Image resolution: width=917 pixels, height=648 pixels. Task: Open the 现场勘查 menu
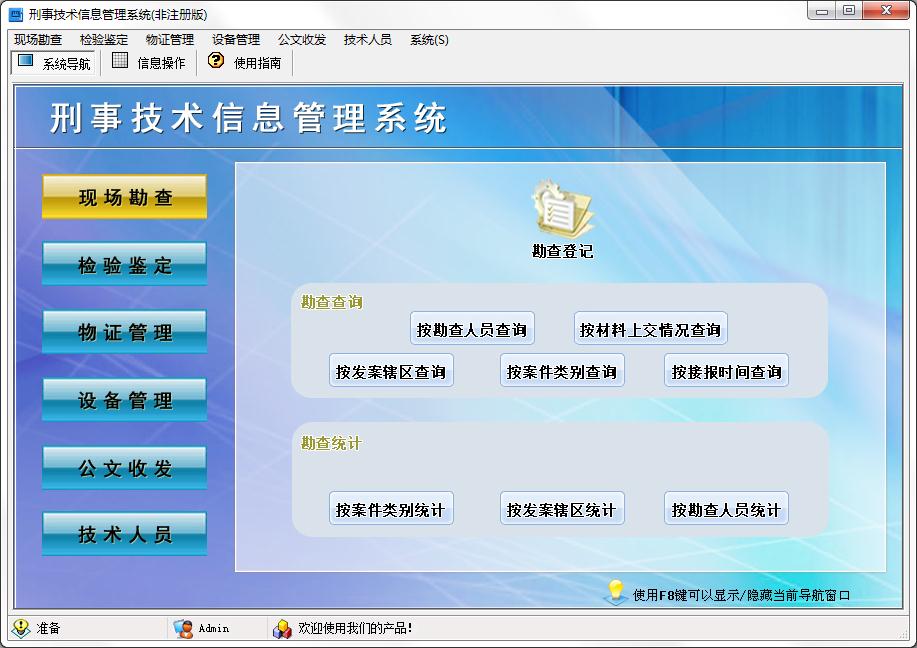pos(38,40)
